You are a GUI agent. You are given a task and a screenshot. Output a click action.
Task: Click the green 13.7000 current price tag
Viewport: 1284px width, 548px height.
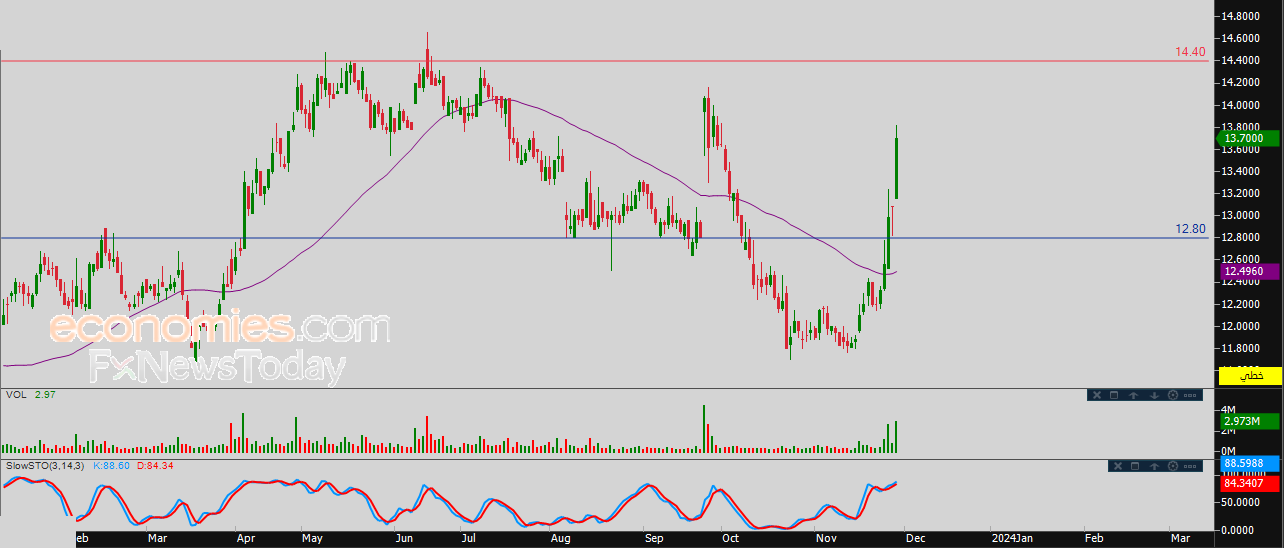pos(1249,138)
